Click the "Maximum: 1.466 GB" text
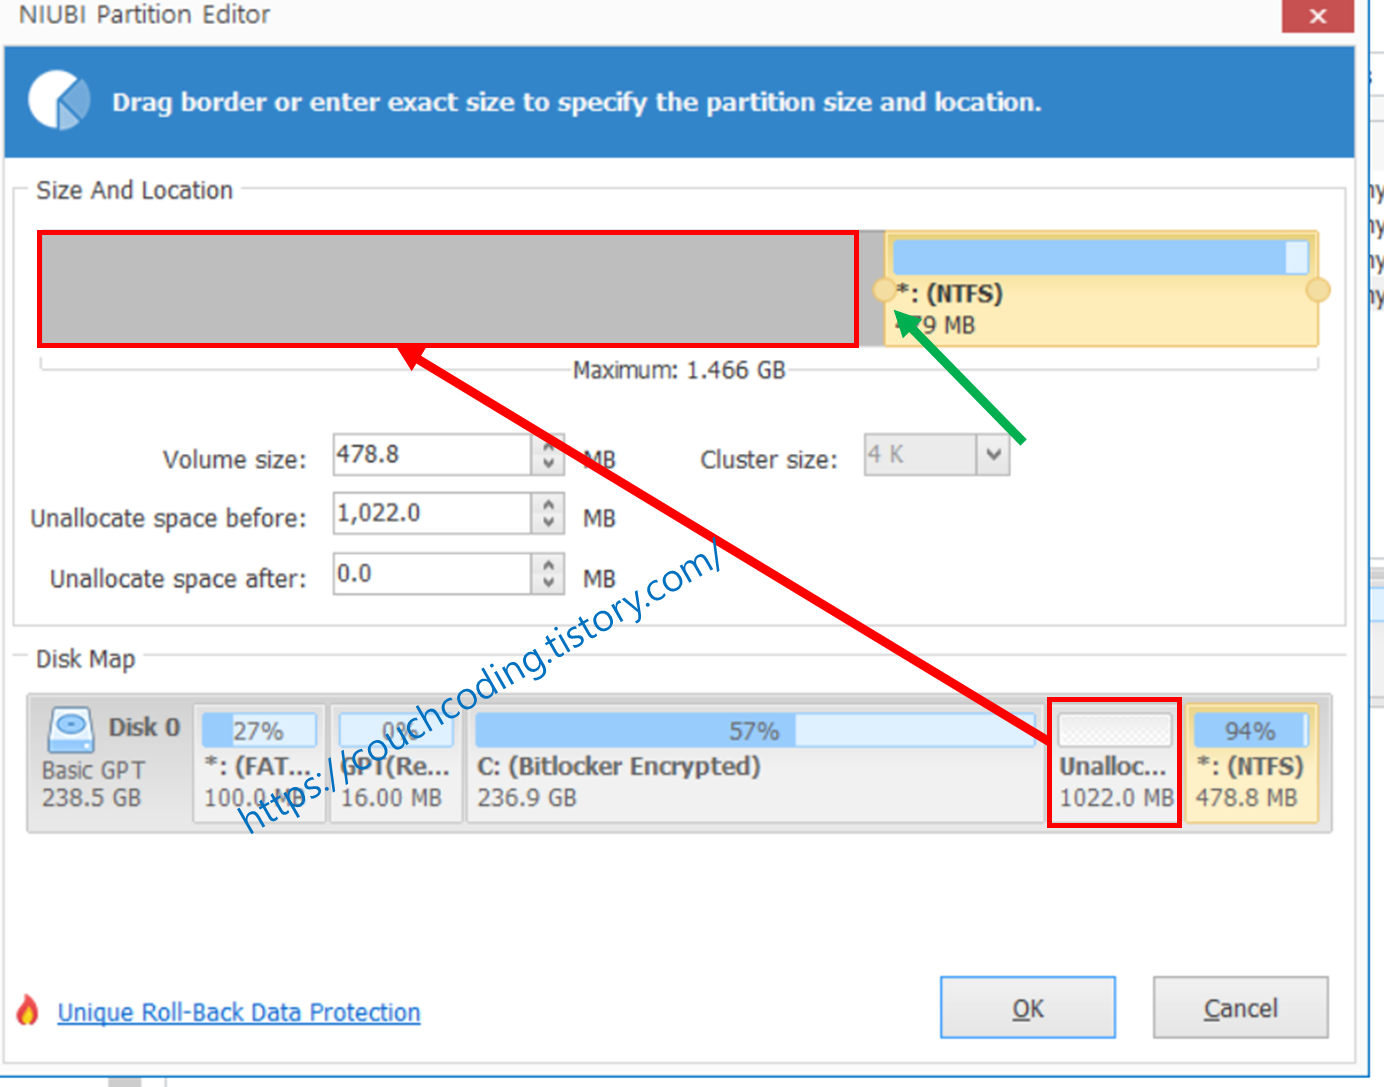This screenshot has height=1087, width=1384. 679,370
